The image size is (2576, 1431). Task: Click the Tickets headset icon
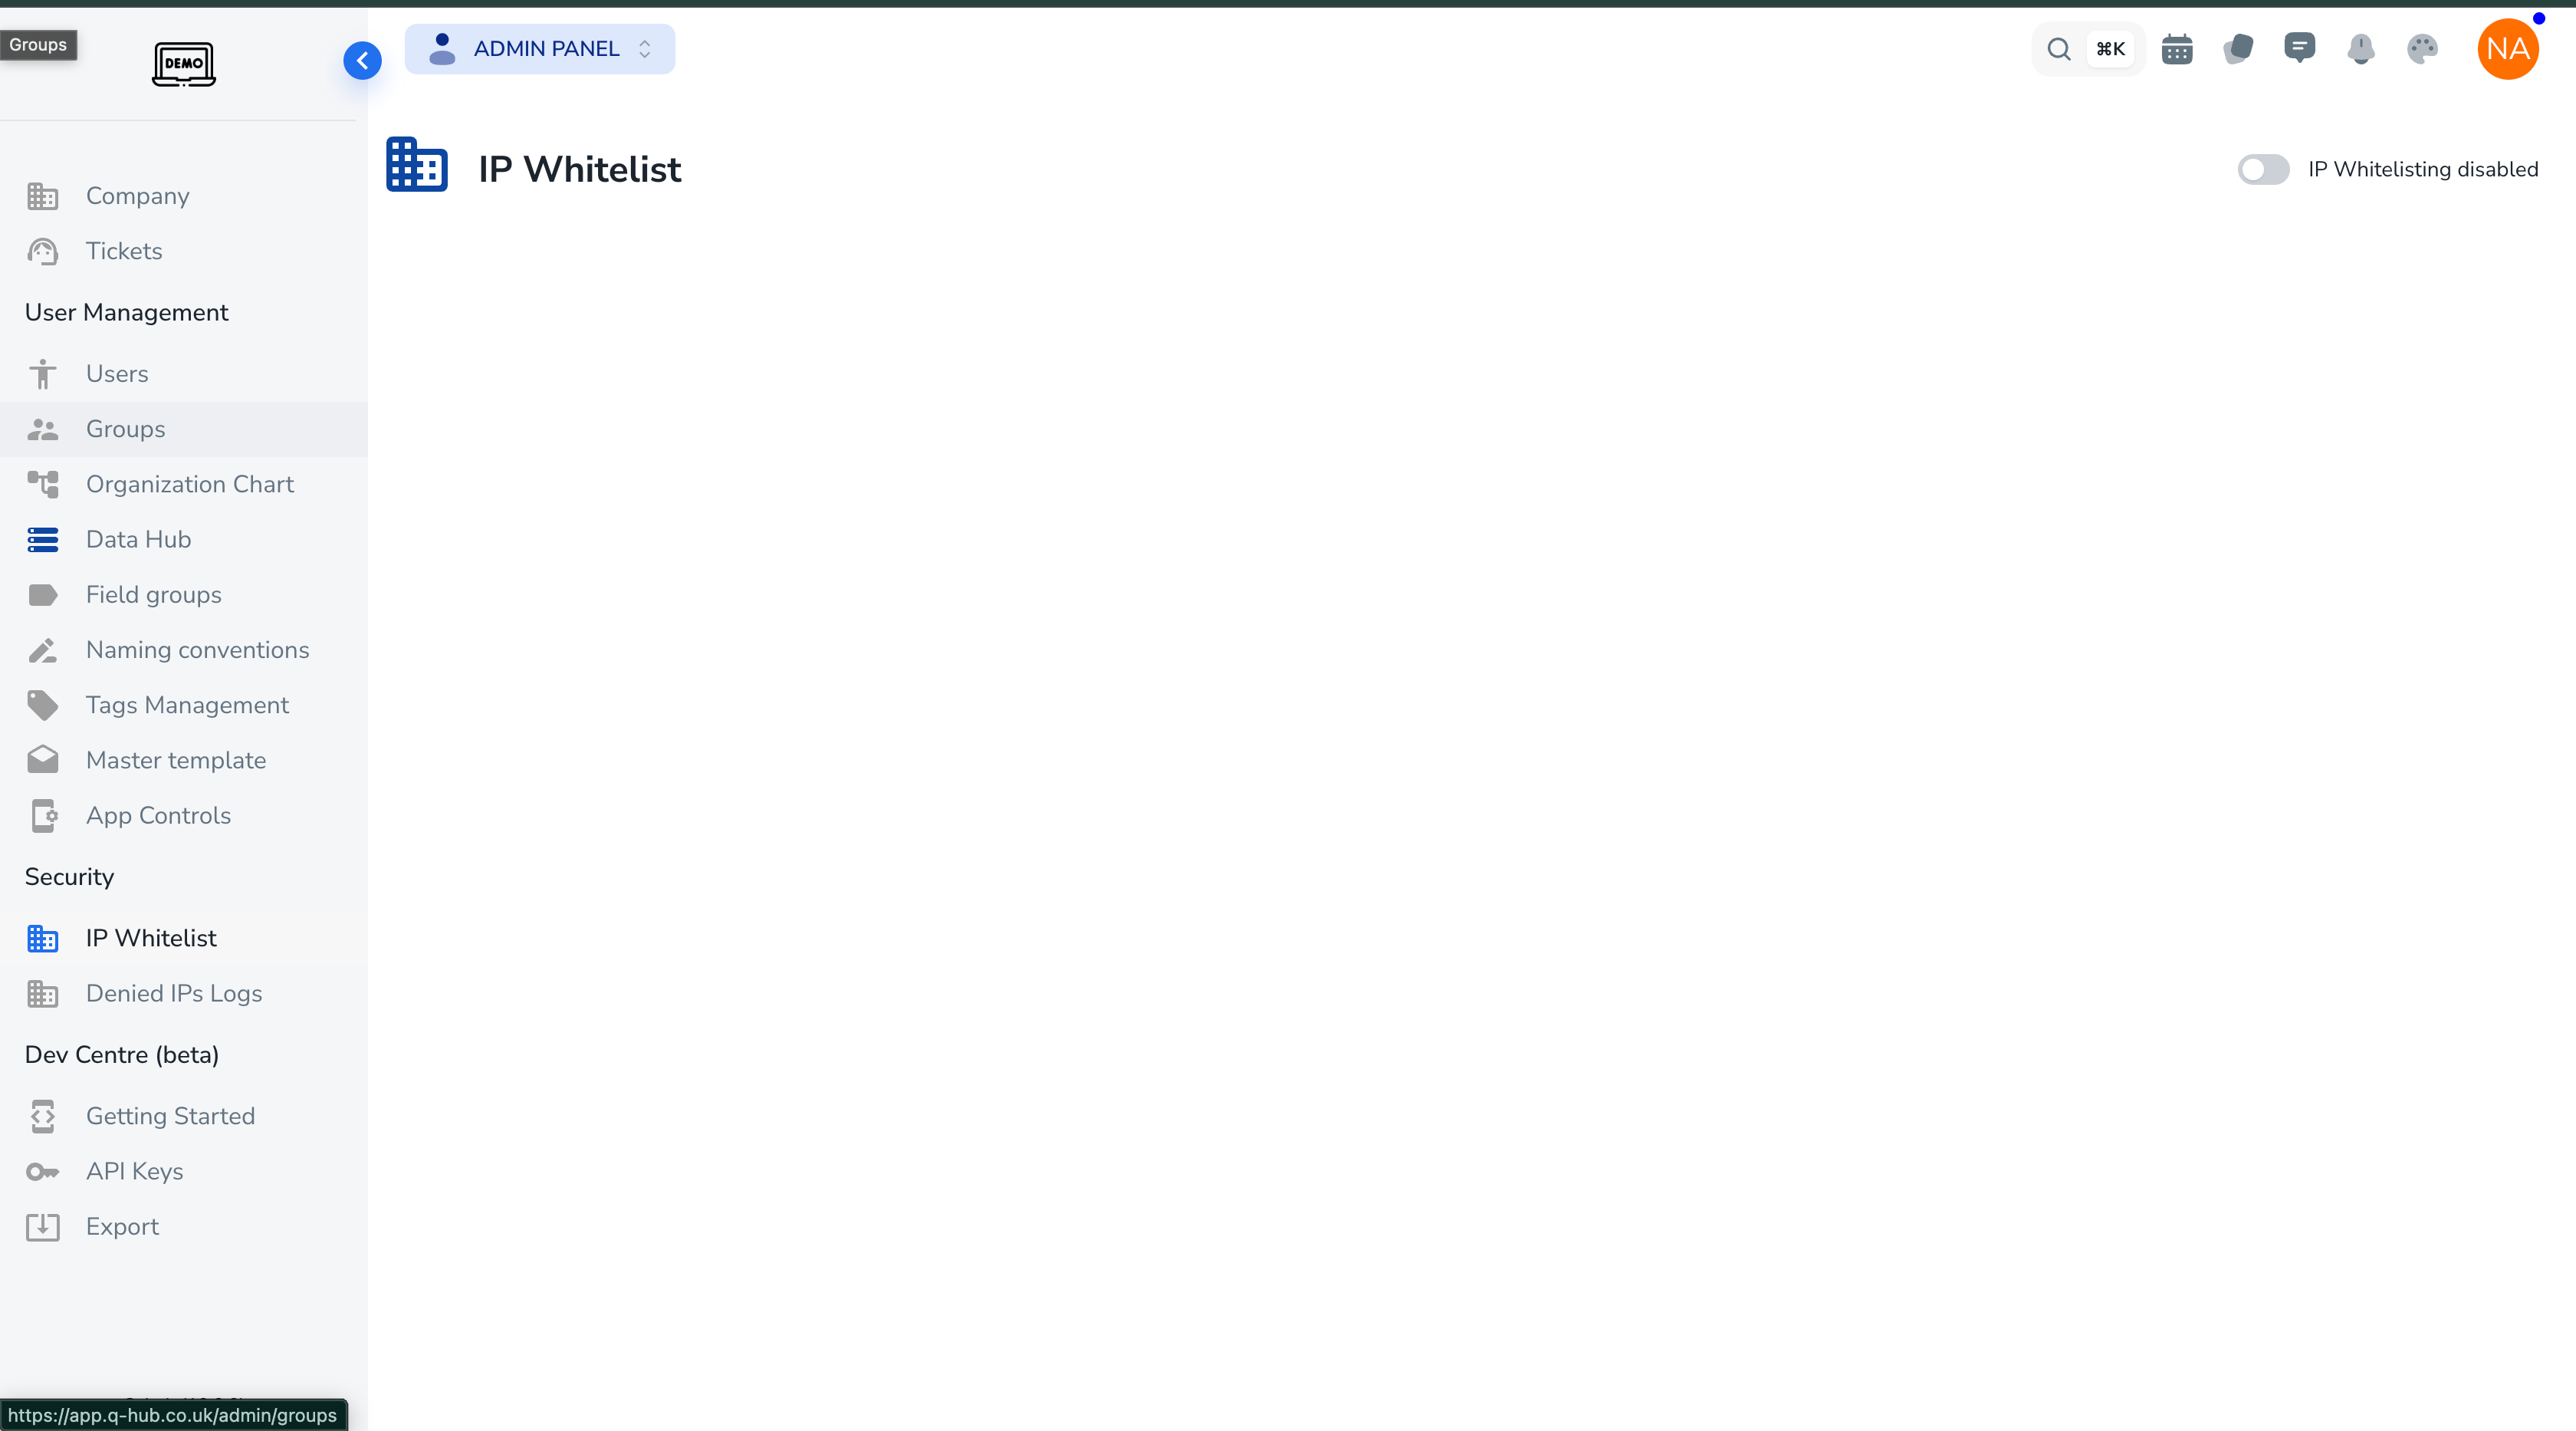point(43,251)
